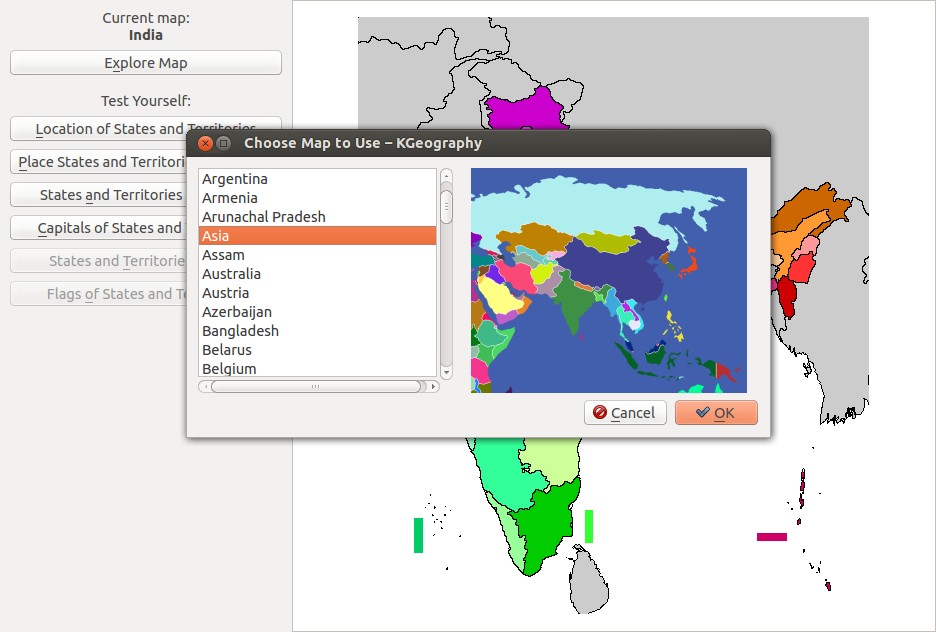936x632 pixels.
Task: Select Azerbaijan in the map list
Action: coord(317,312)
